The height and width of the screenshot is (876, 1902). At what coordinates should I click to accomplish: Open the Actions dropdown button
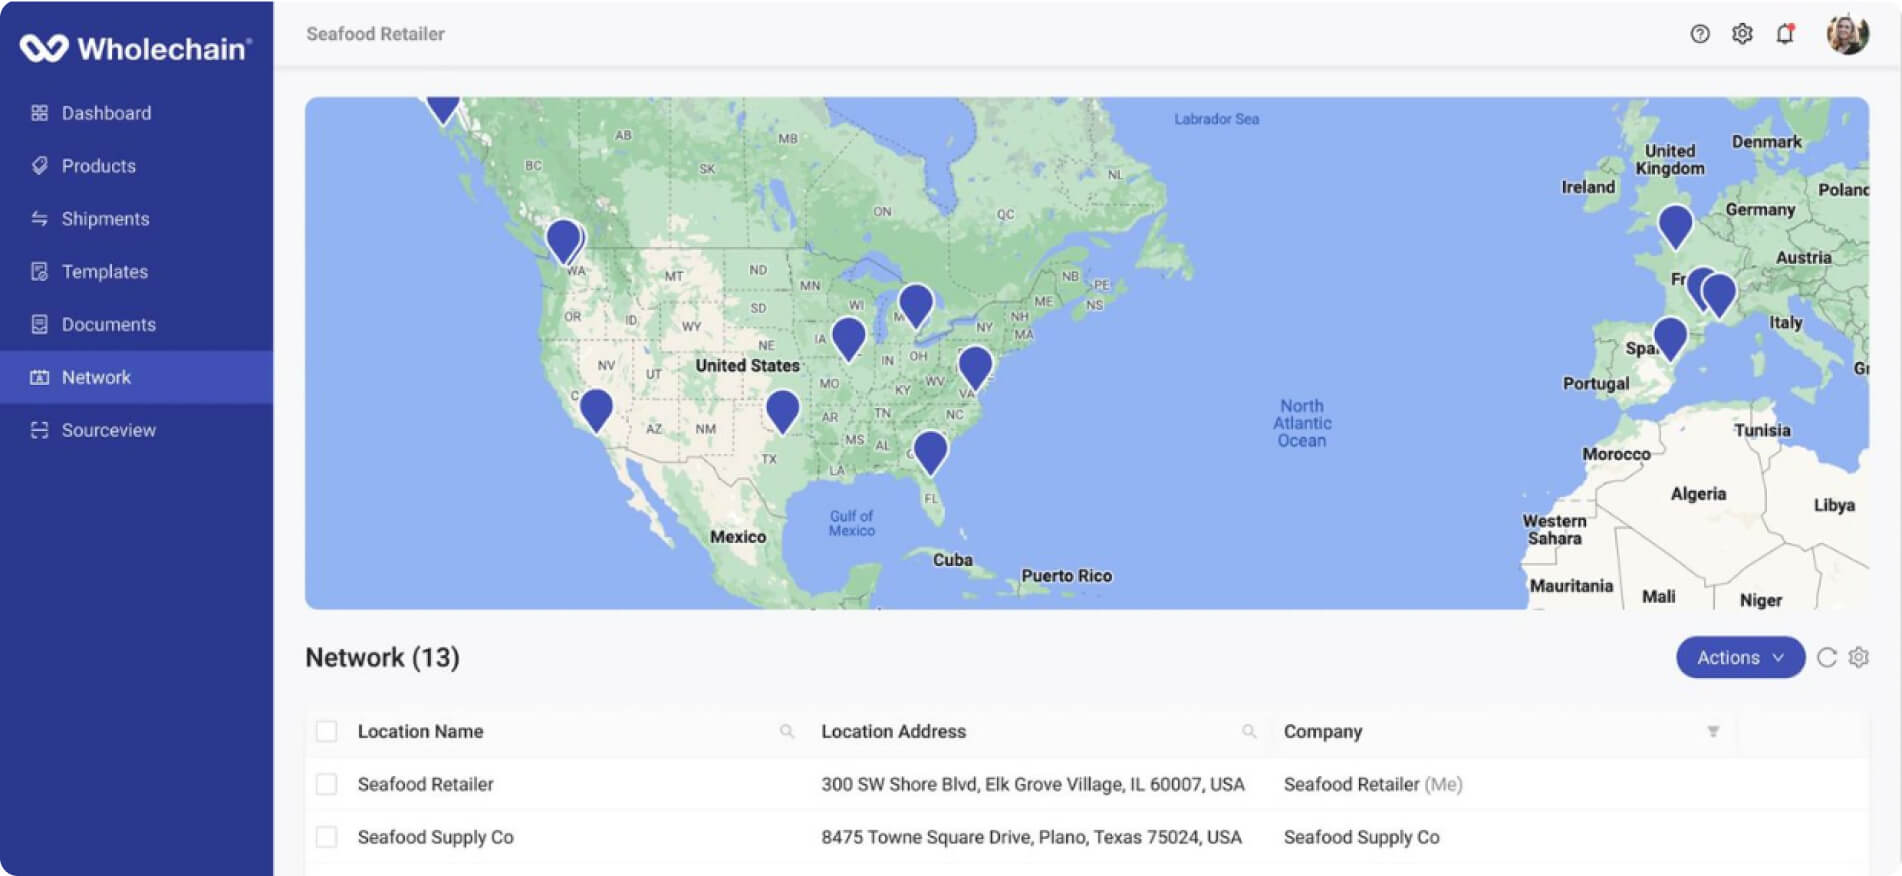(1740, 657)
